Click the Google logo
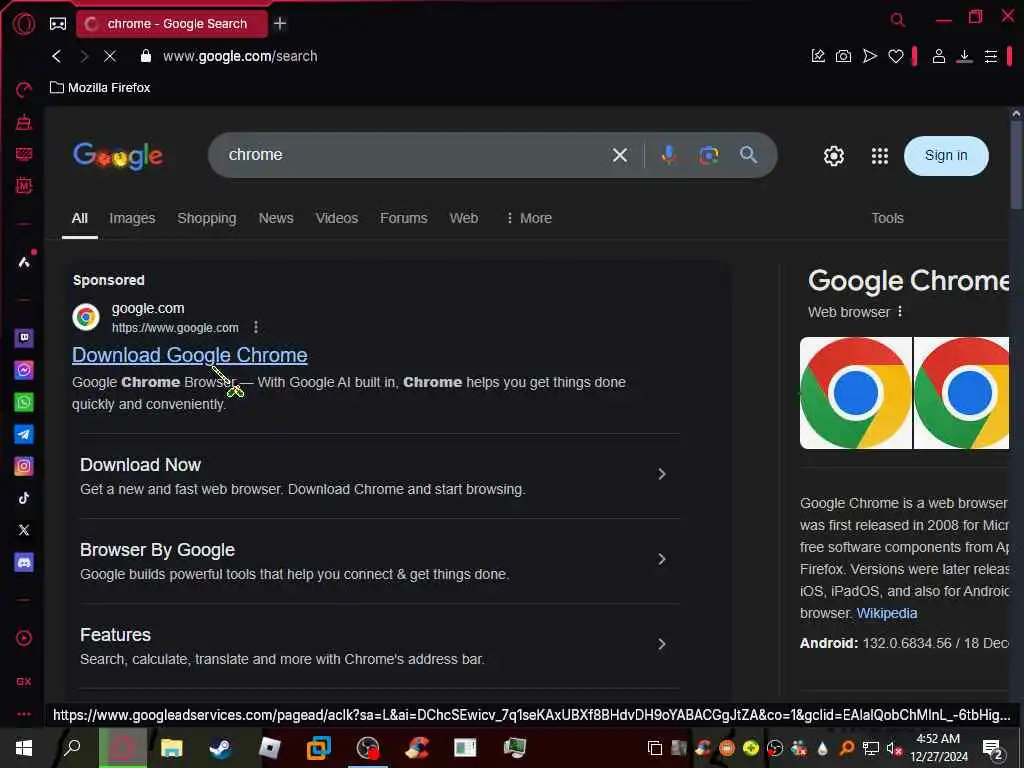 pyautogui.click(x=118, y=155)
